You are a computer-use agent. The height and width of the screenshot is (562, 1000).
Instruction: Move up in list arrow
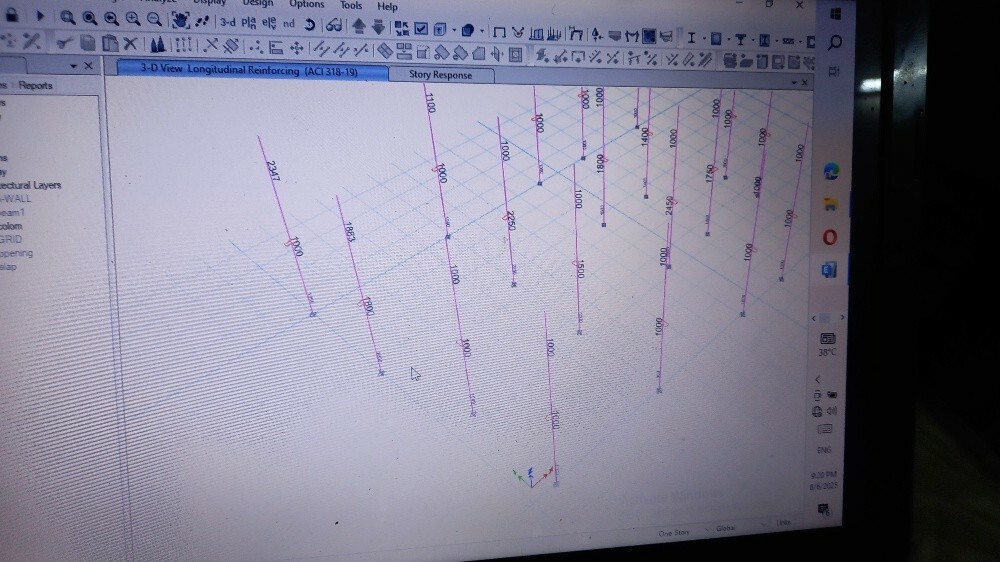(358, 26)
